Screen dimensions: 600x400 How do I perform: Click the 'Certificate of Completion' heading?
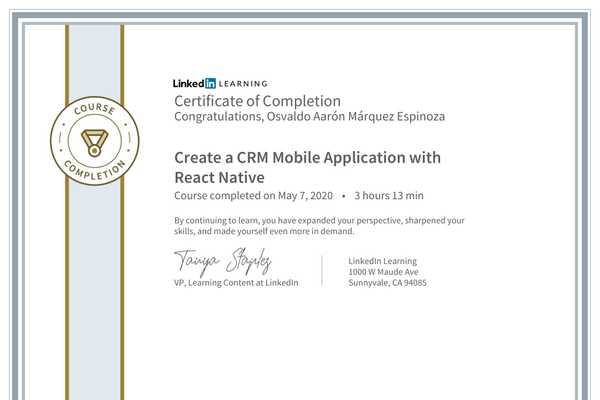(x=257, y=101)
